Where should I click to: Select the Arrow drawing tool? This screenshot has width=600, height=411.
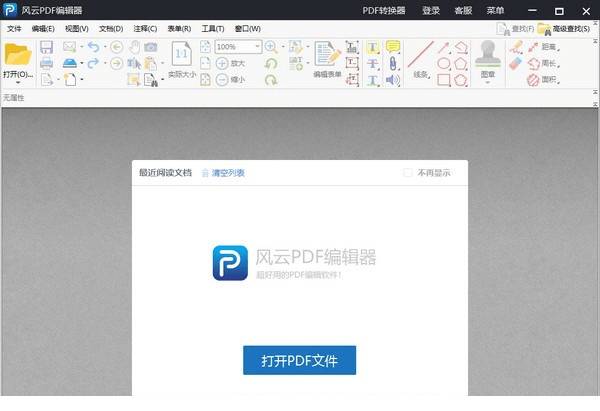[443, 47]
